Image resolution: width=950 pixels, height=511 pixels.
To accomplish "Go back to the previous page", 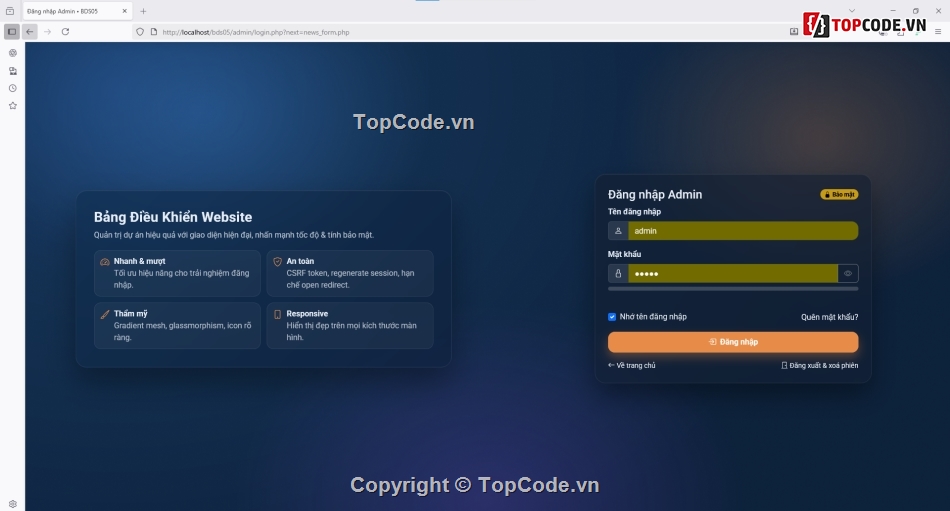I will pyautogui.click(x=30, y=32).
